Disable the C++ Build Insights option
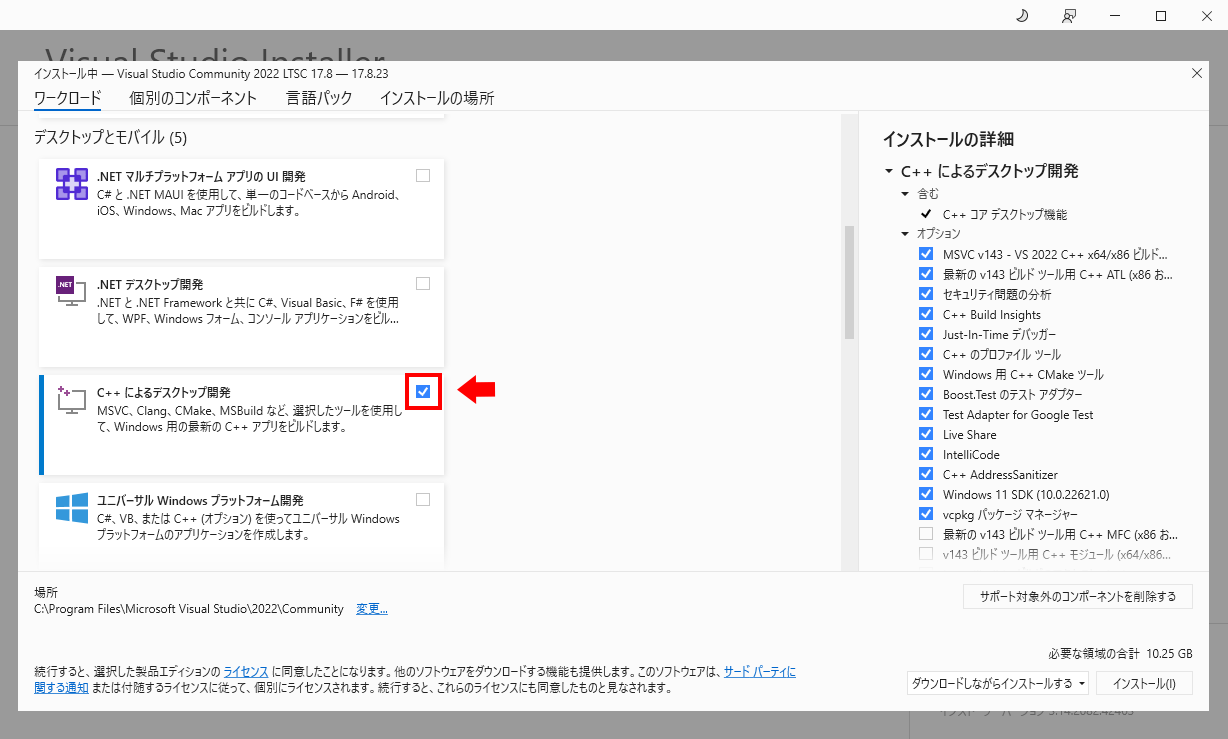Viewport: 1228px width, 739px height. [x=925, y=314]
